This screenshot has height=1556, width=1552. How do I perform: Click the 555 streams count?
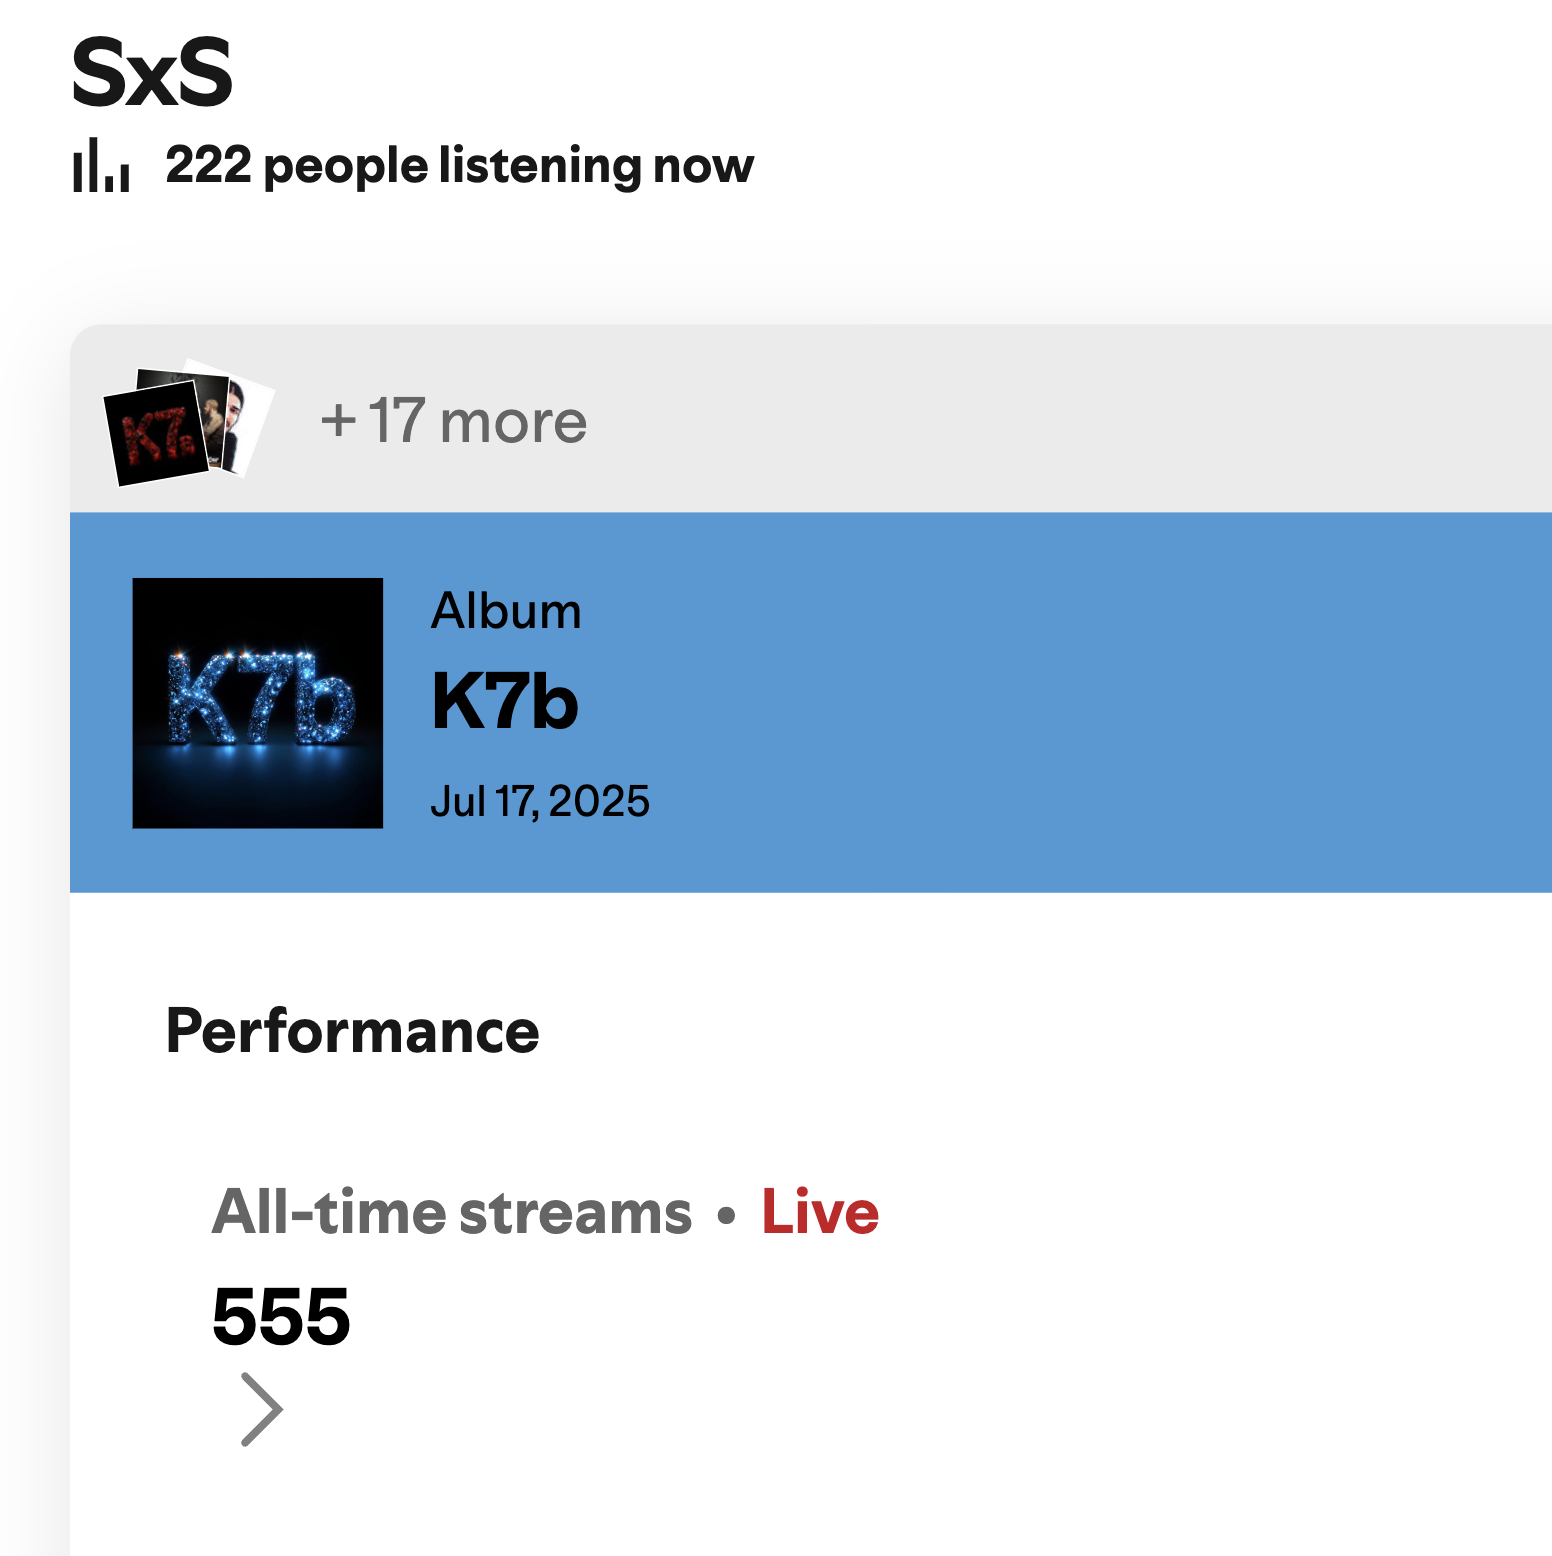[281, 1316]
